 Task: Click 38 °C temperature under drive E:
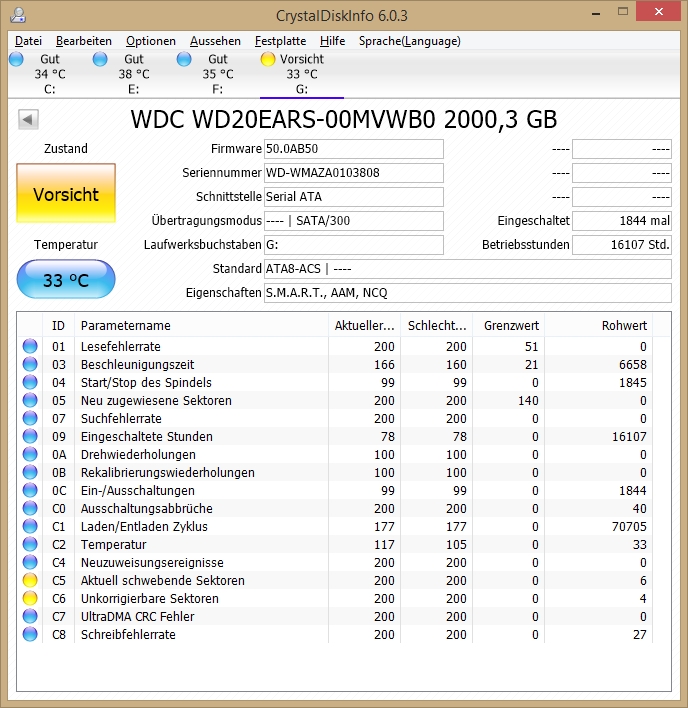click(x=134, y=74)
